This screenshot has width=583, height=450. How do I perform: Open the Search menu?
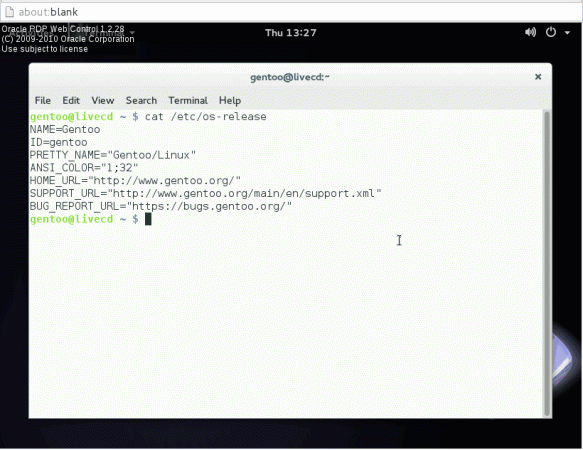(141, 100)
